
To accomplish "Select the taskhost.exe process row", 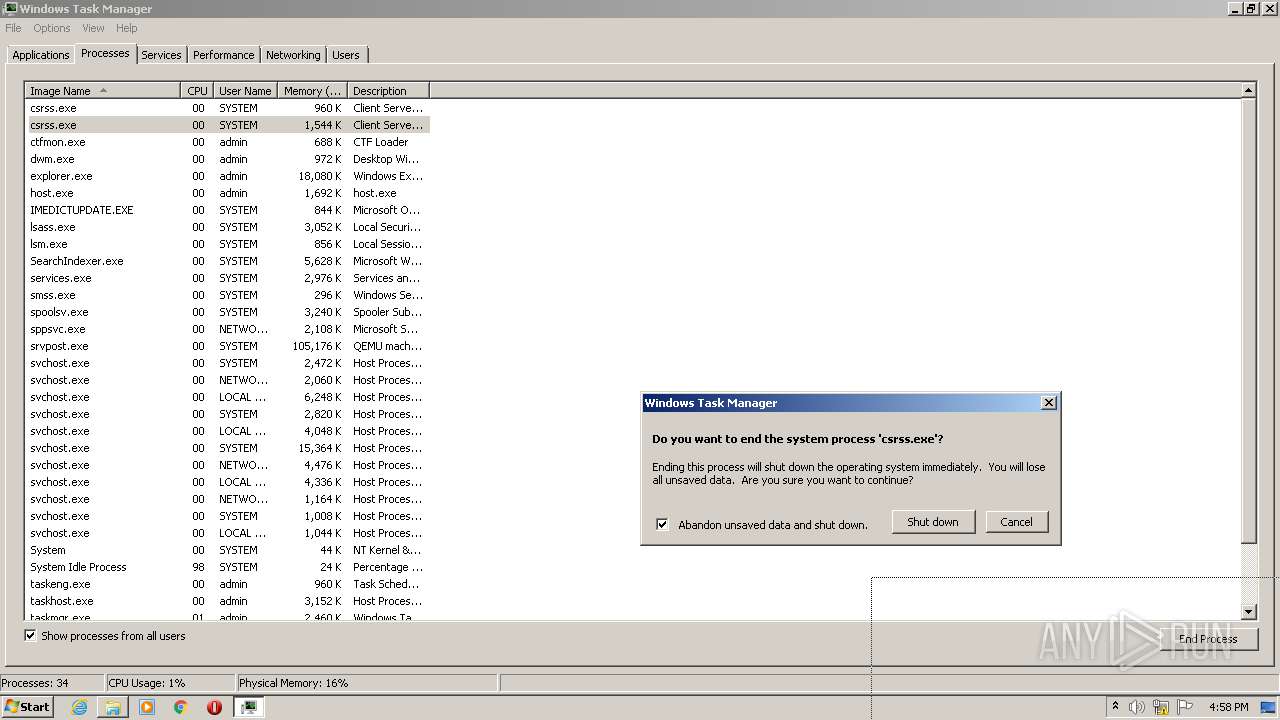I will click(x=227, y=601).
